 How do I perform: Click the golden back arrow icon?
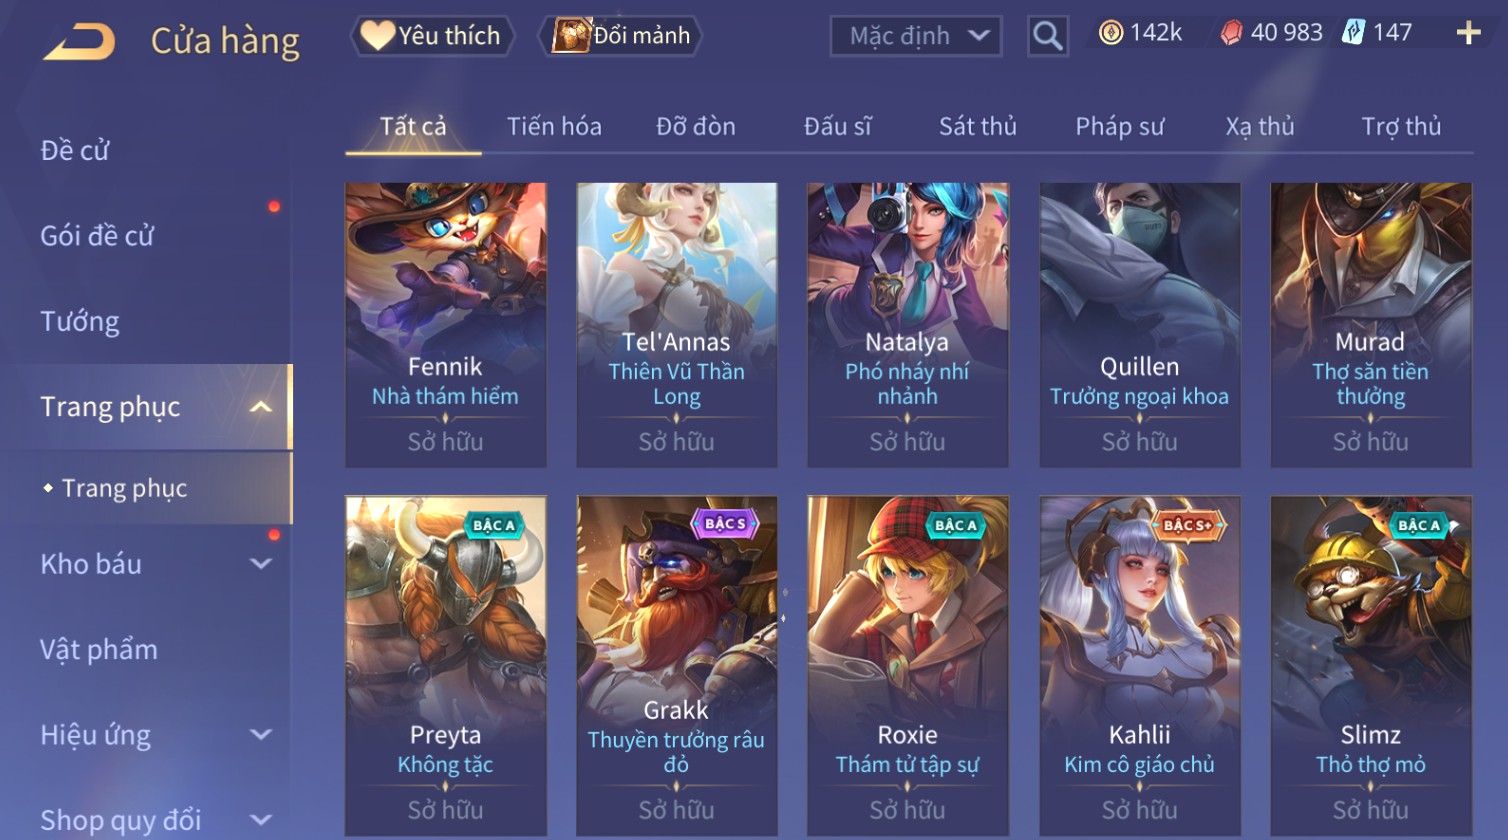[79, 41]
